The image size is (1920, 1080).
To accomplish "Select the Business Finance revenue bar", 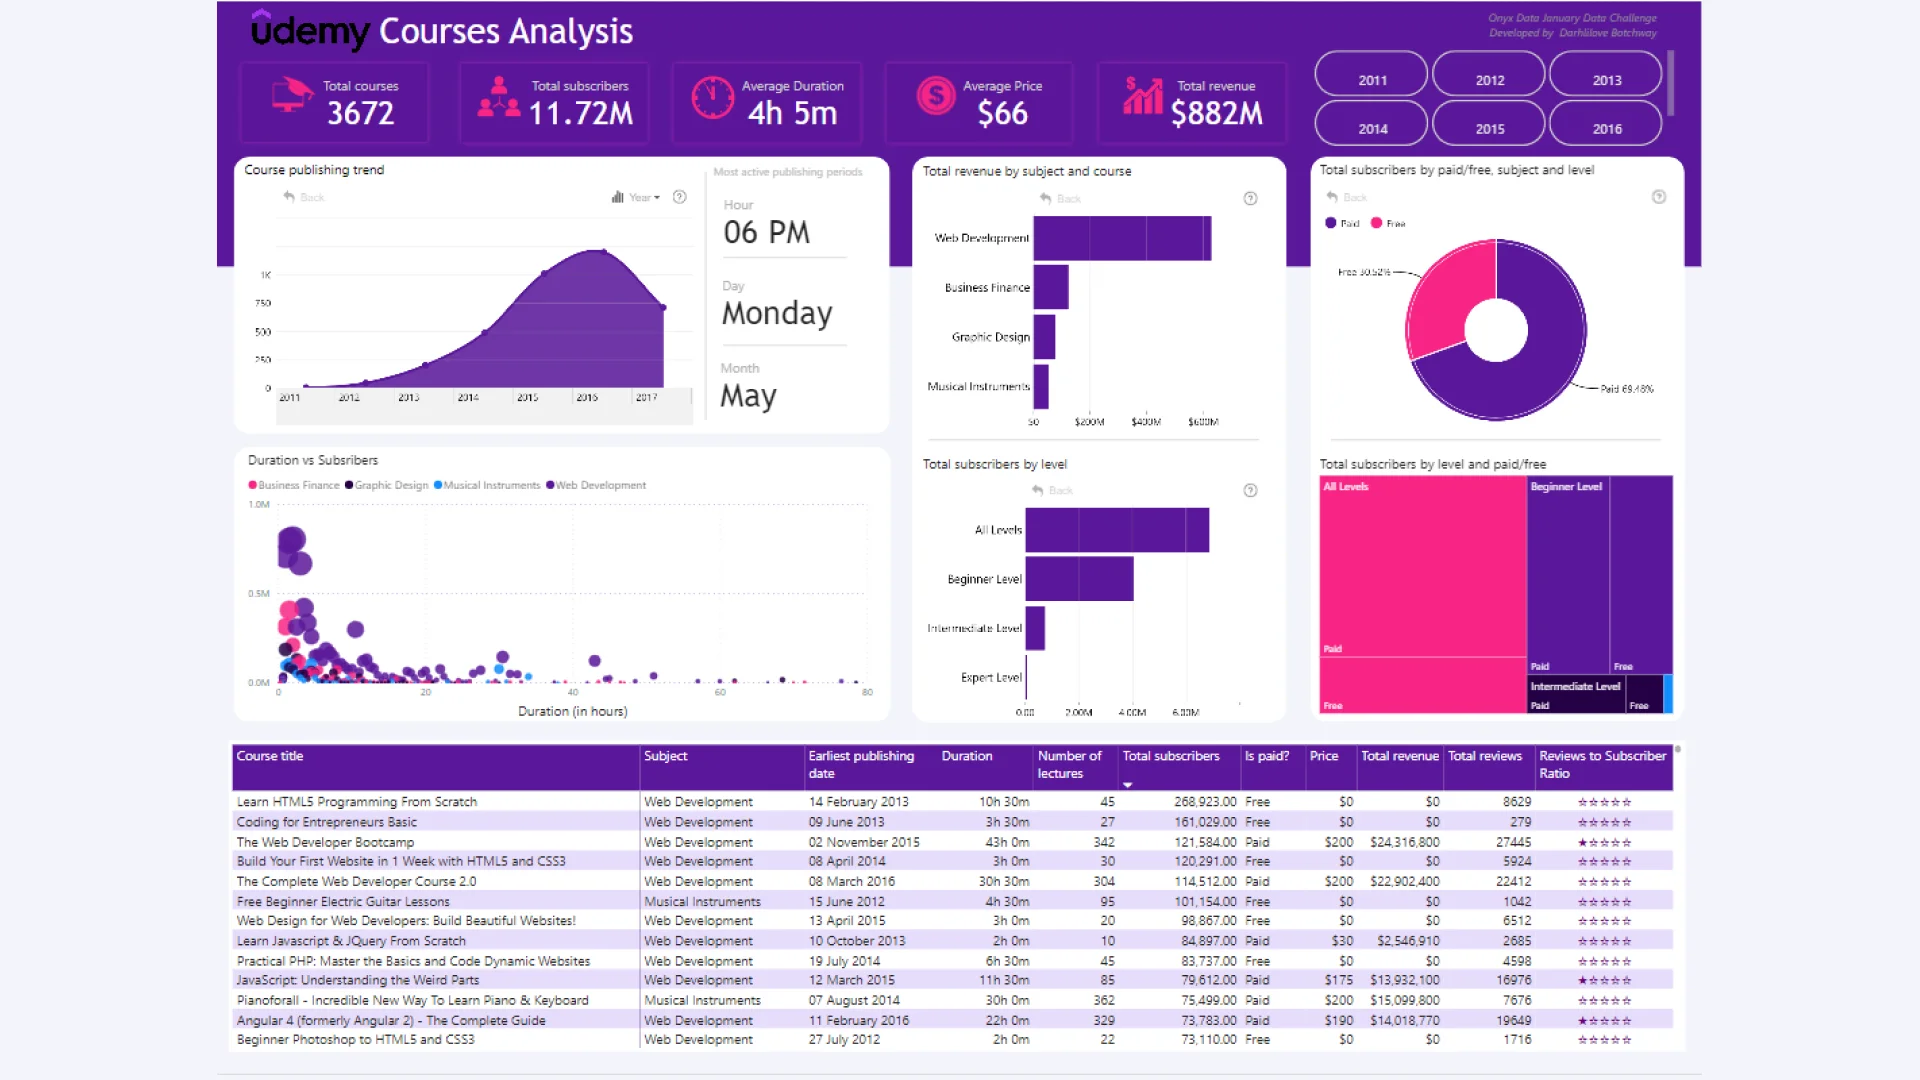I will (x=1051, y=287).
